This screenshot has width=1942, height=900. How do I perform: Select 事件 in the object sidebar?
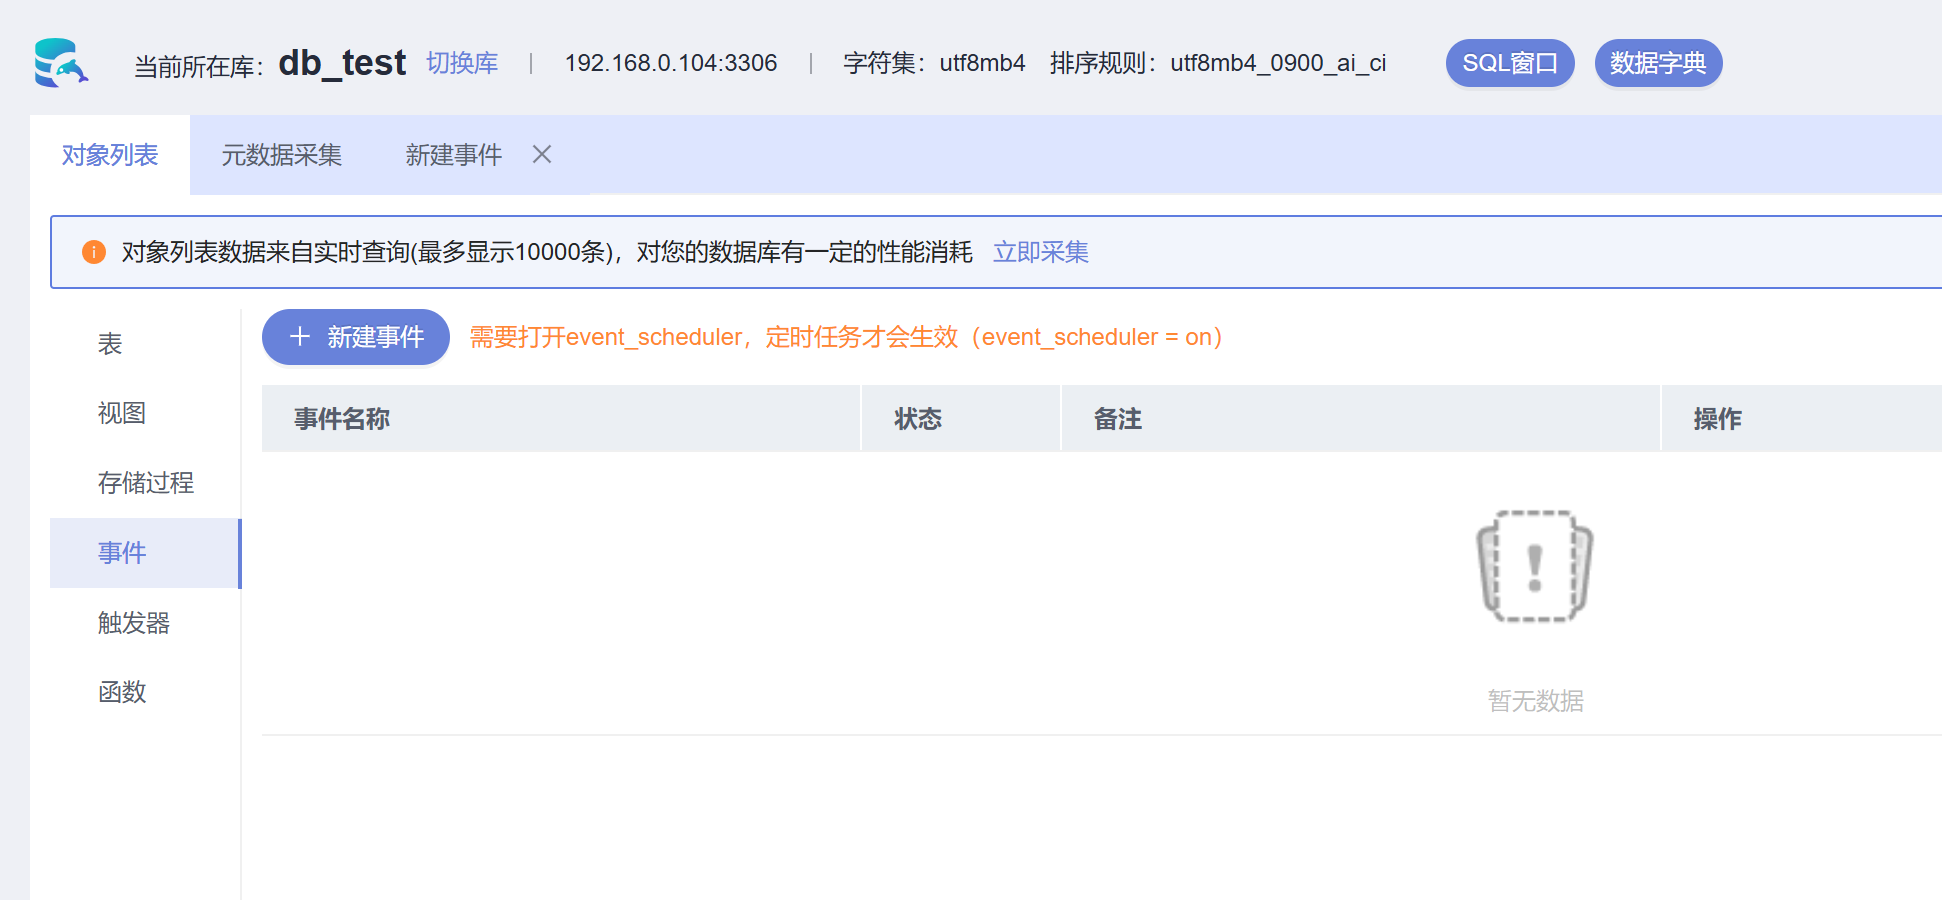[x=122, y=553]
